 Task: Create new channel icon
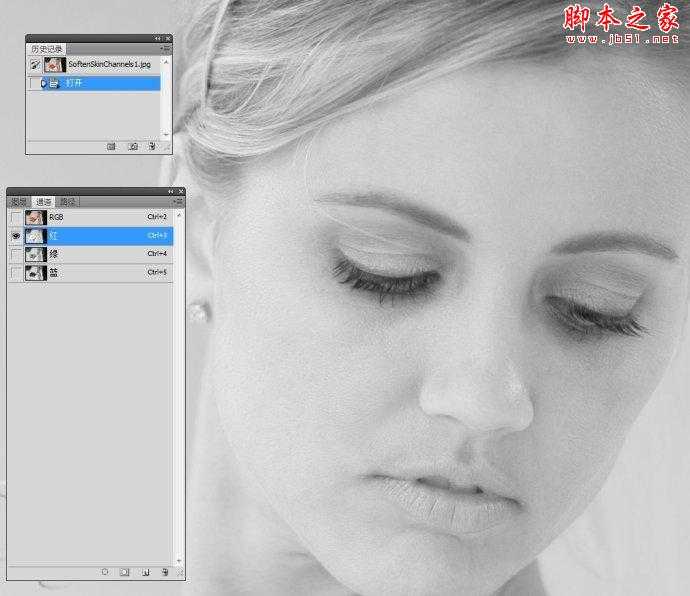146,572
